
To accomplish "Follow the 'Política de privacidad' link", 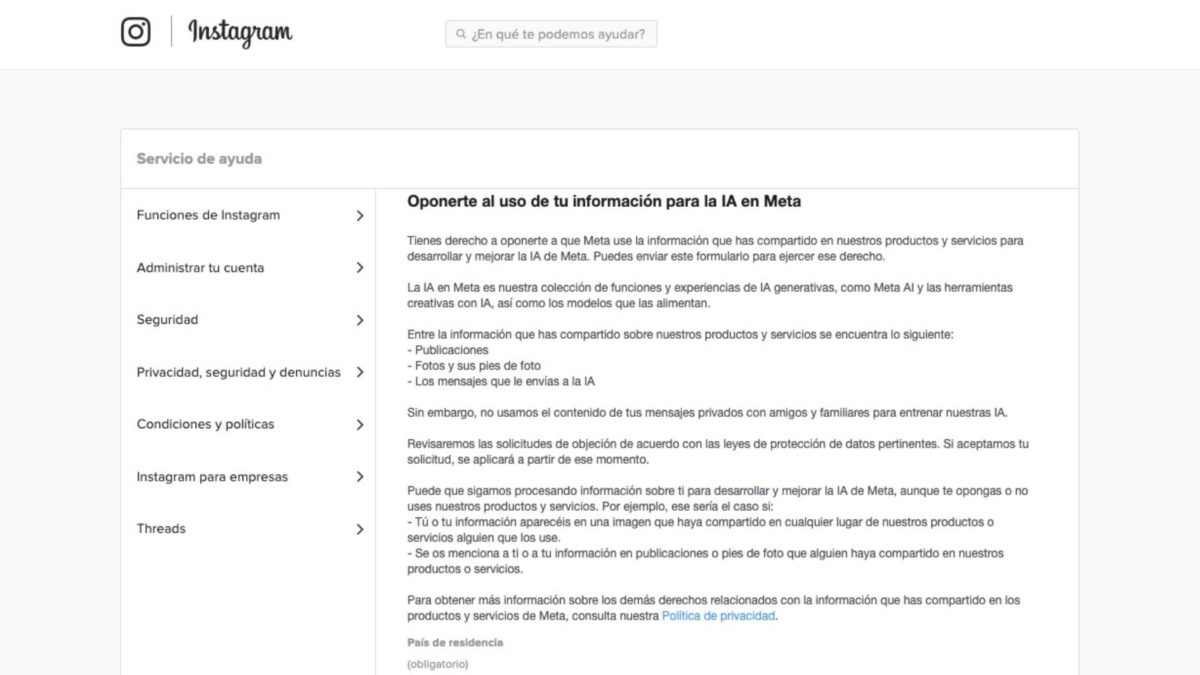I will click(718, 616).
